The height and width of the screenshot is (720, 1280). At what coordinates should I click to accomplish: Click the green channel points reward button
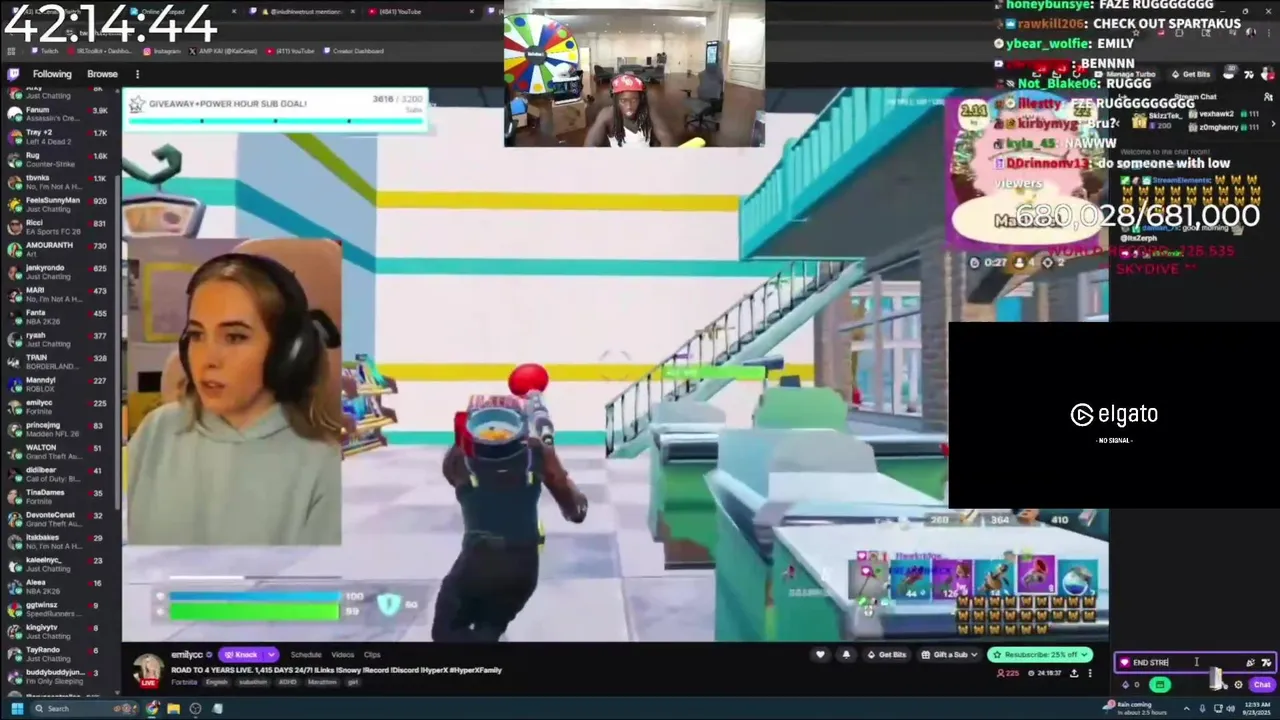point(1160,685)
